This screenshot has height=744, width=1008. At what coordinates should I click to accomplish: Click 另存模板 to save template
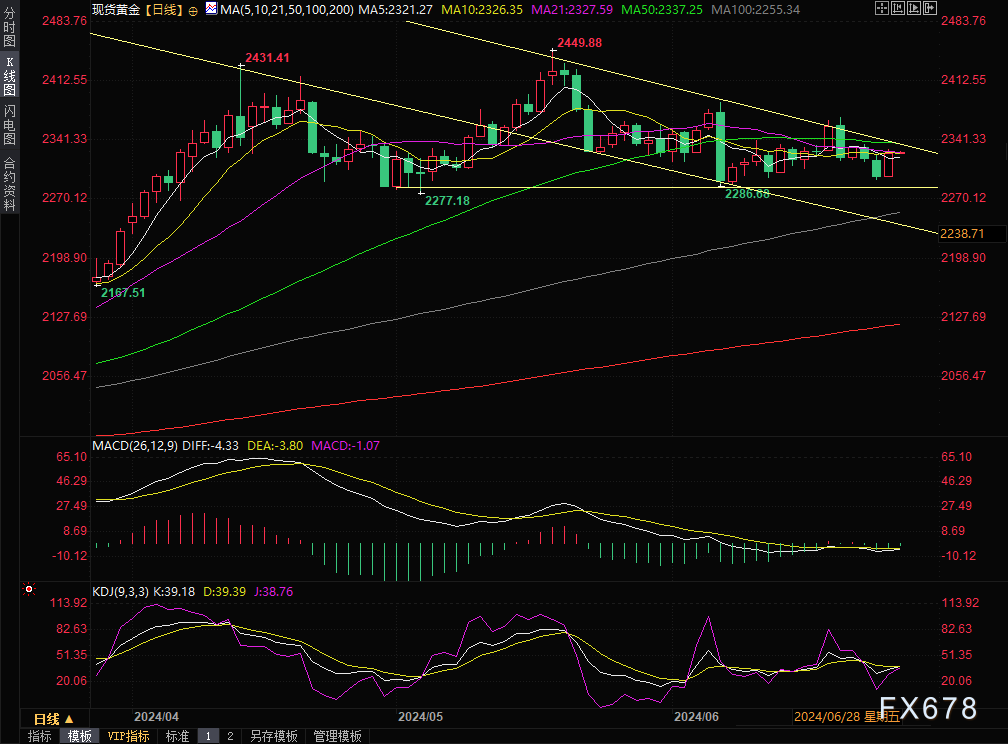273,736
